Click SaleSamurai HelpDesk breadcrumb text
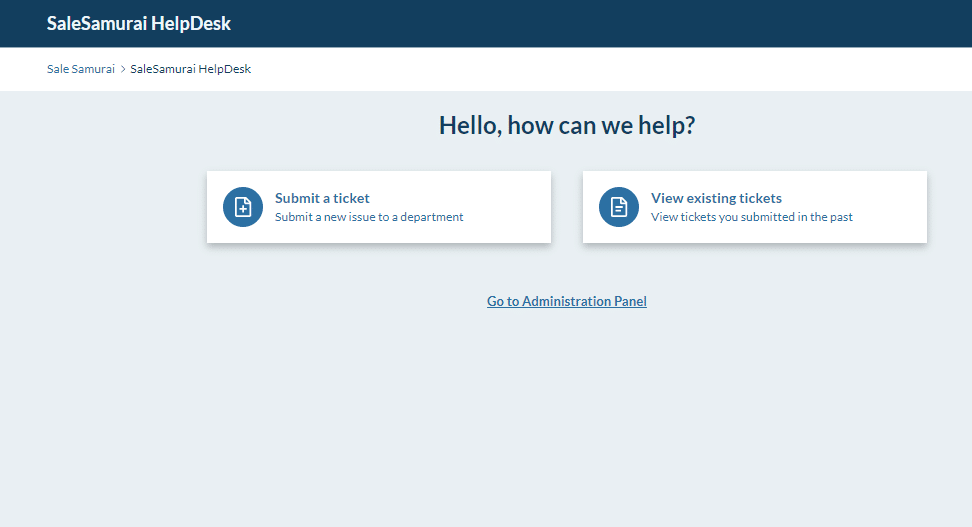Image resolution: width=972 pixels, height=527 pixels. (190, 69)
